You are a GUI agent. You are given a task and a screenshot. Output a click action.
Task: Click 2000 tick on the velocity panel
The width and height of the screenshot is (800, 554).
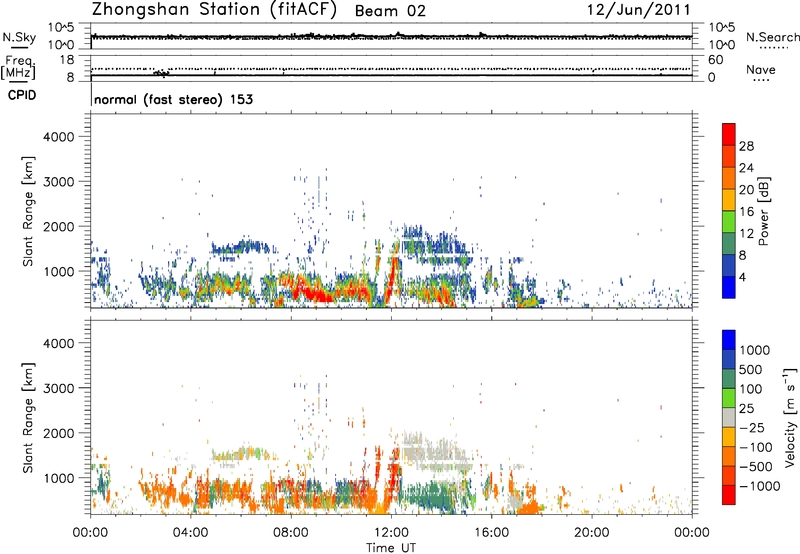[58, 433]
